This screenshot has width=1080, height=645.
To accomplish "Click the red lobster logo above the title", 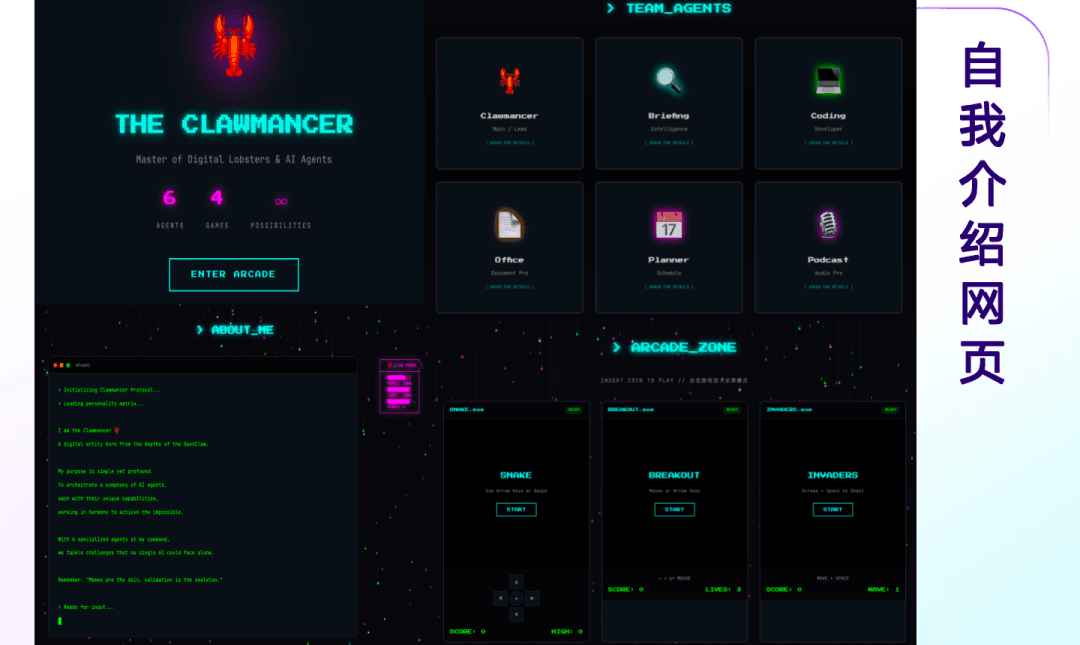I will point(234,45).
